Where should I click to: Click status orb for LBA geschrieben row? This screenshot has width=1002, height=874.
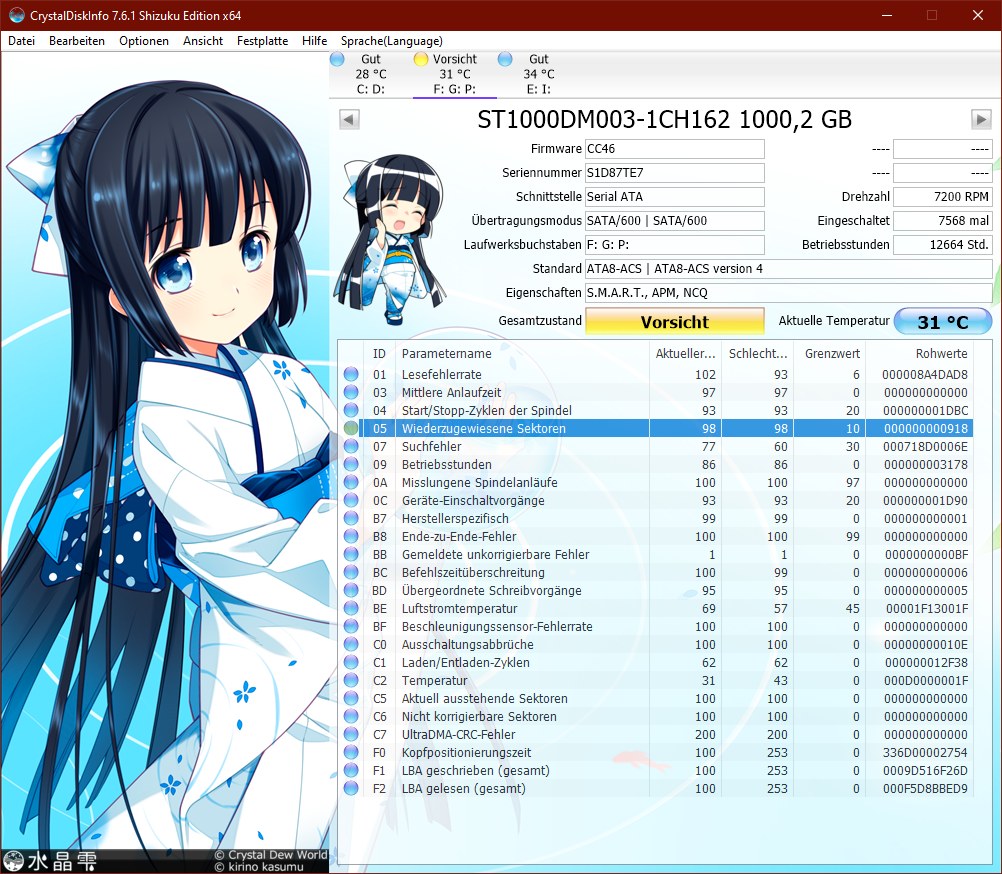[x=351, y=770]
